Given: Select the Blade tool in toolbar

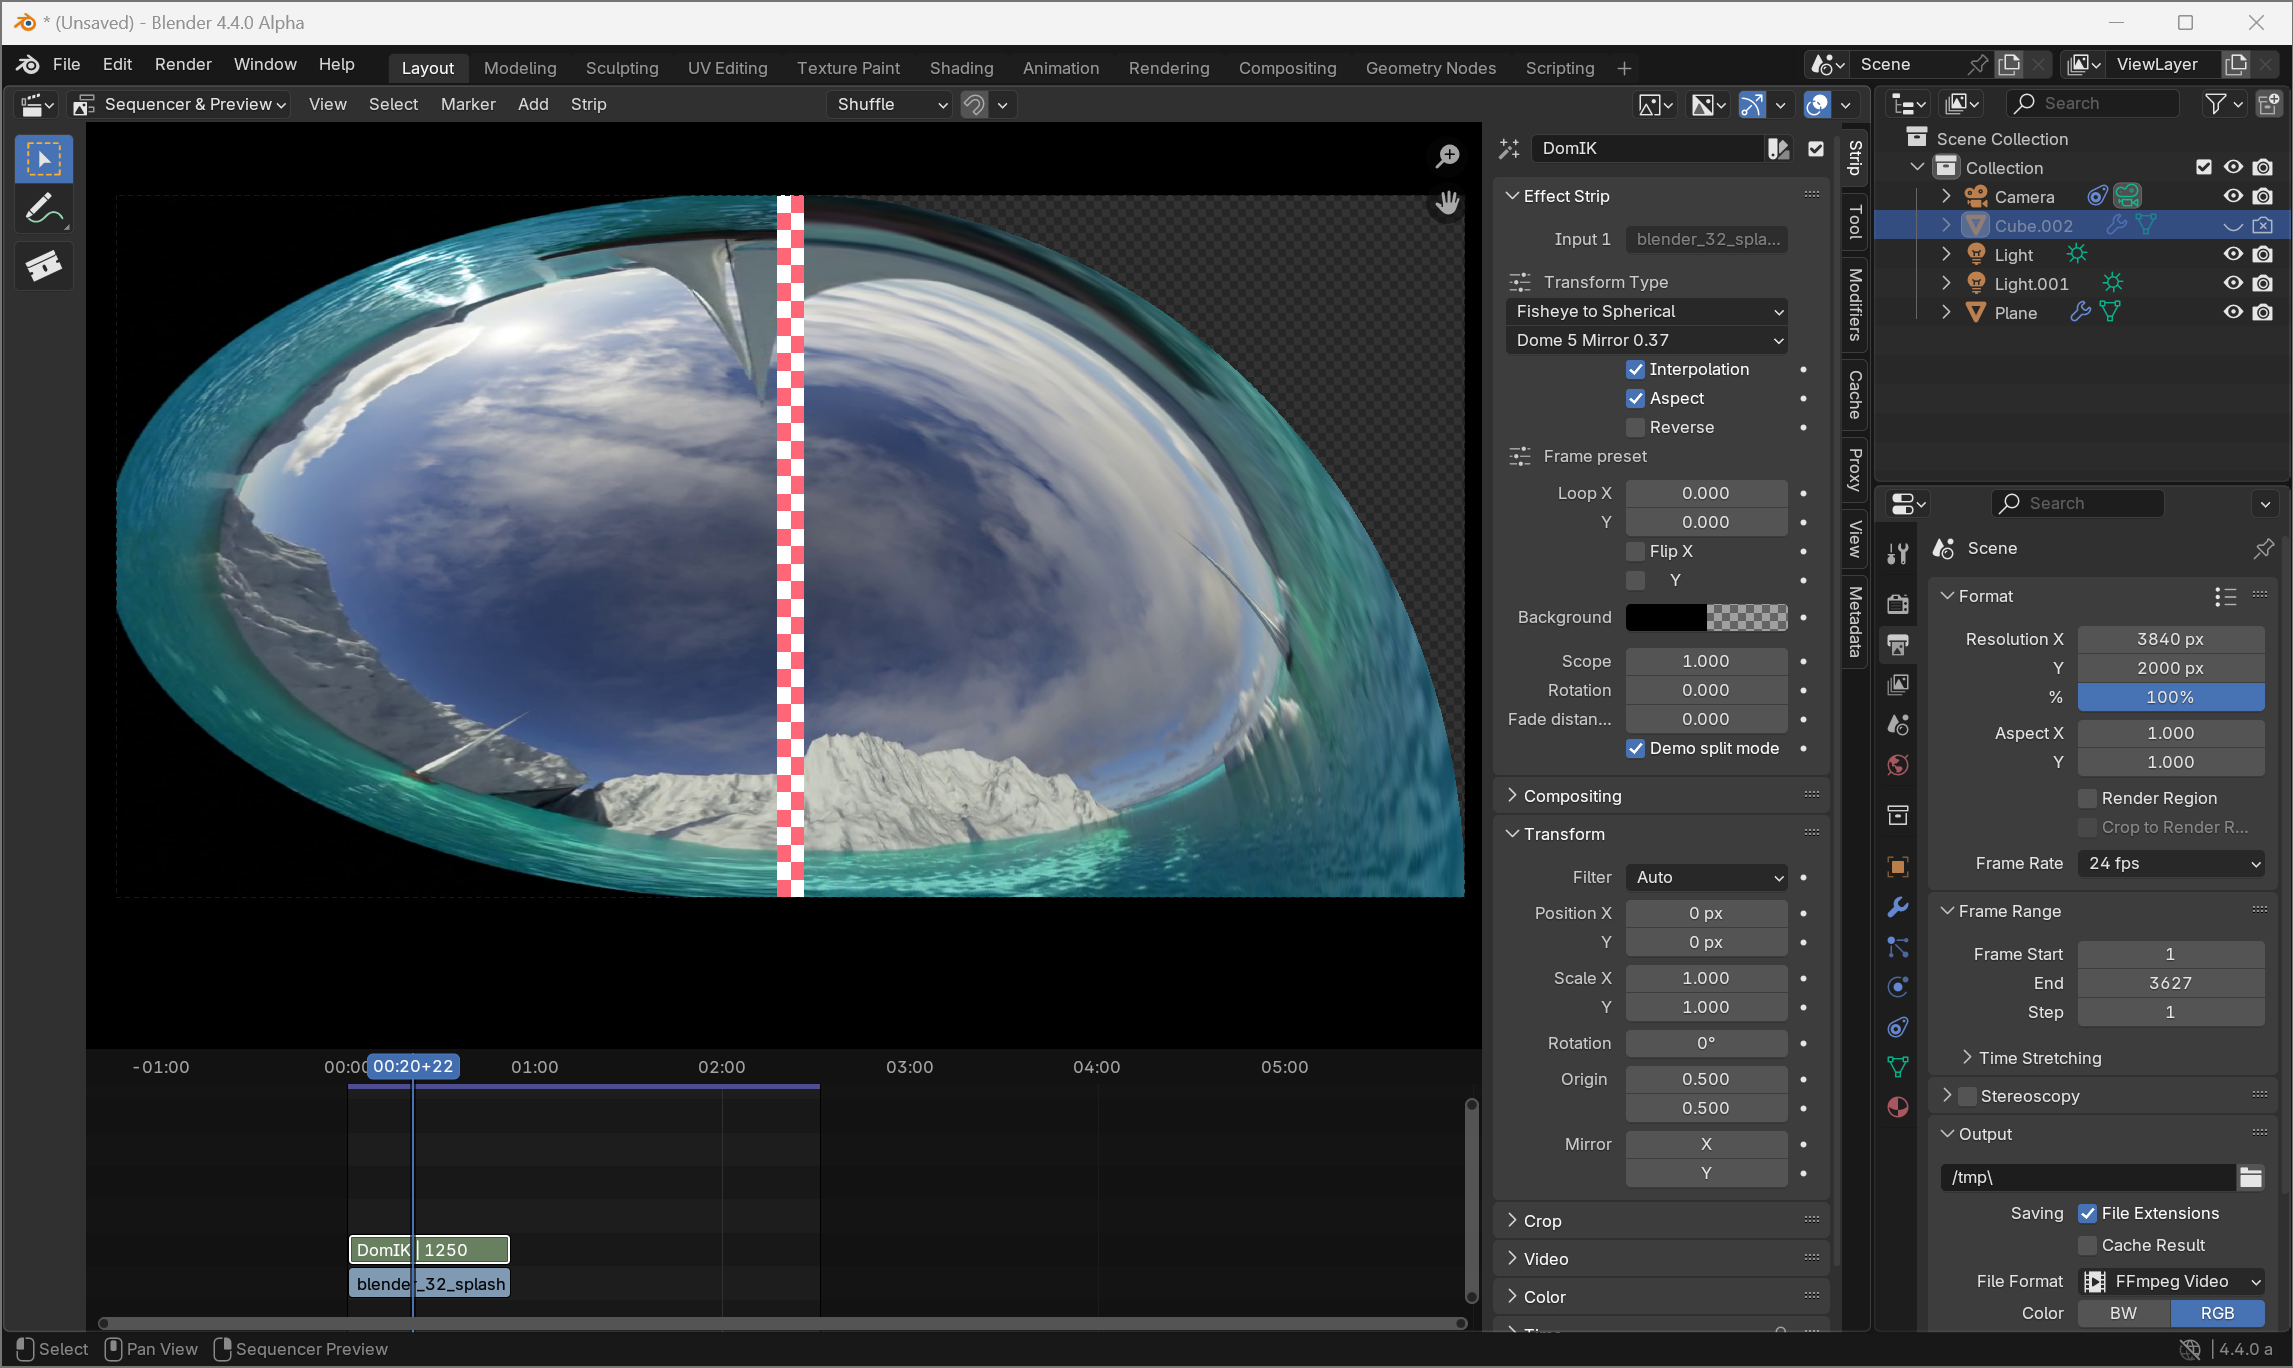Looking at the screenshot, I should (43, 266).
